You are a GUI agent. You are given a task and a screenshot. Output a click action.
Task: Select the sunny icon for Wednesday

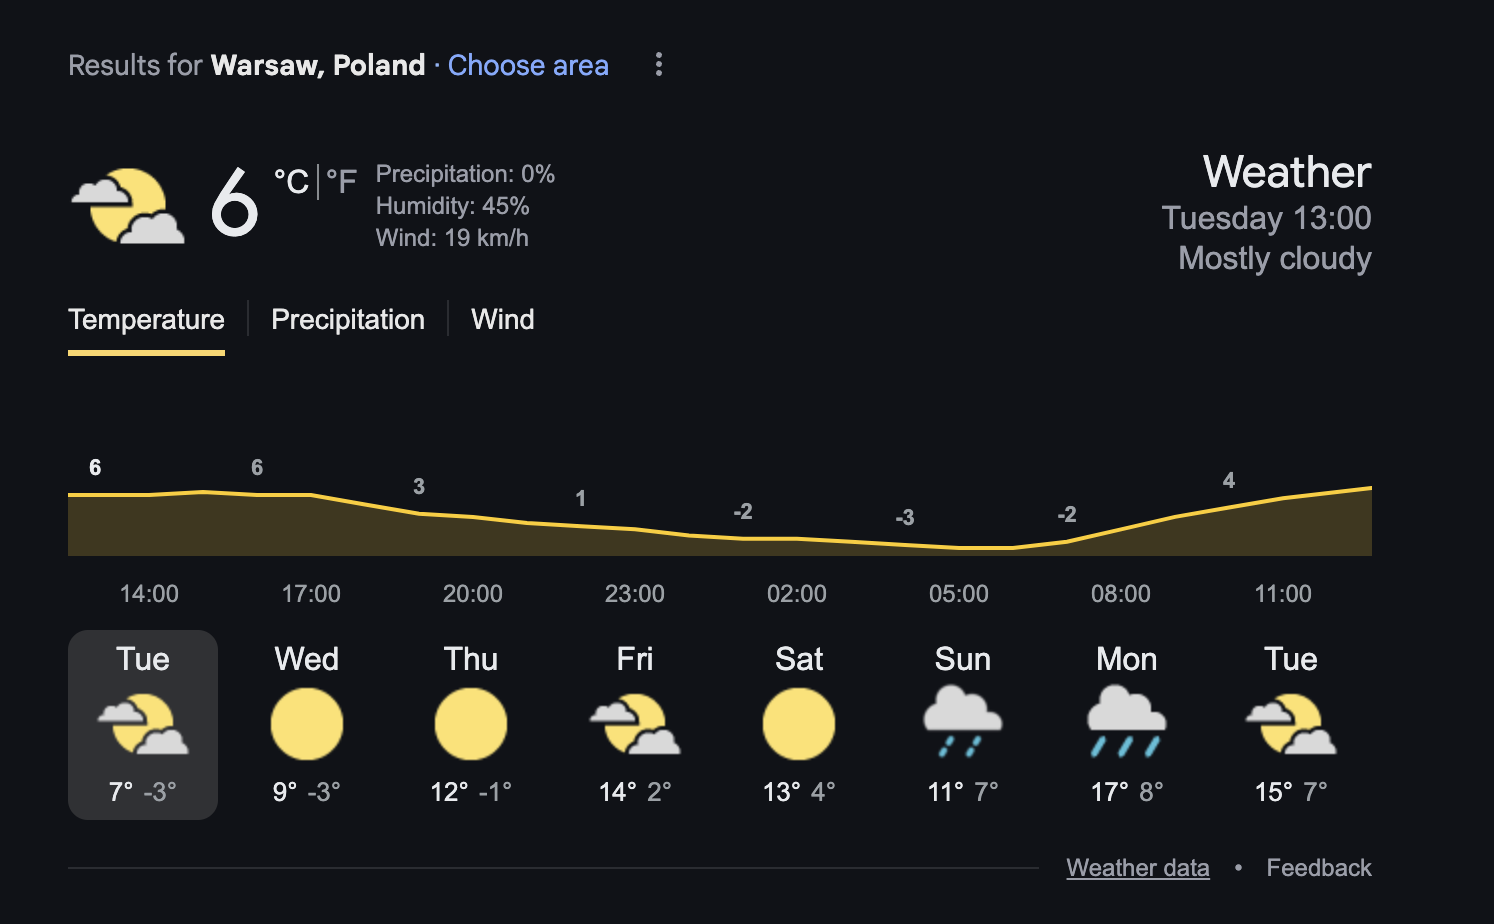(307, 724)
